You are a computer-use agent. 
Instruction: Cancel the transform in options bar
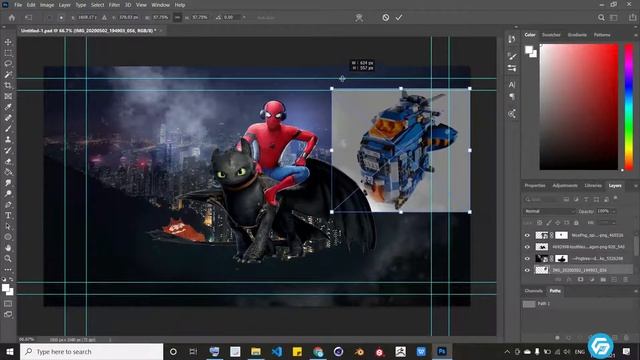[x=385, y=18]
